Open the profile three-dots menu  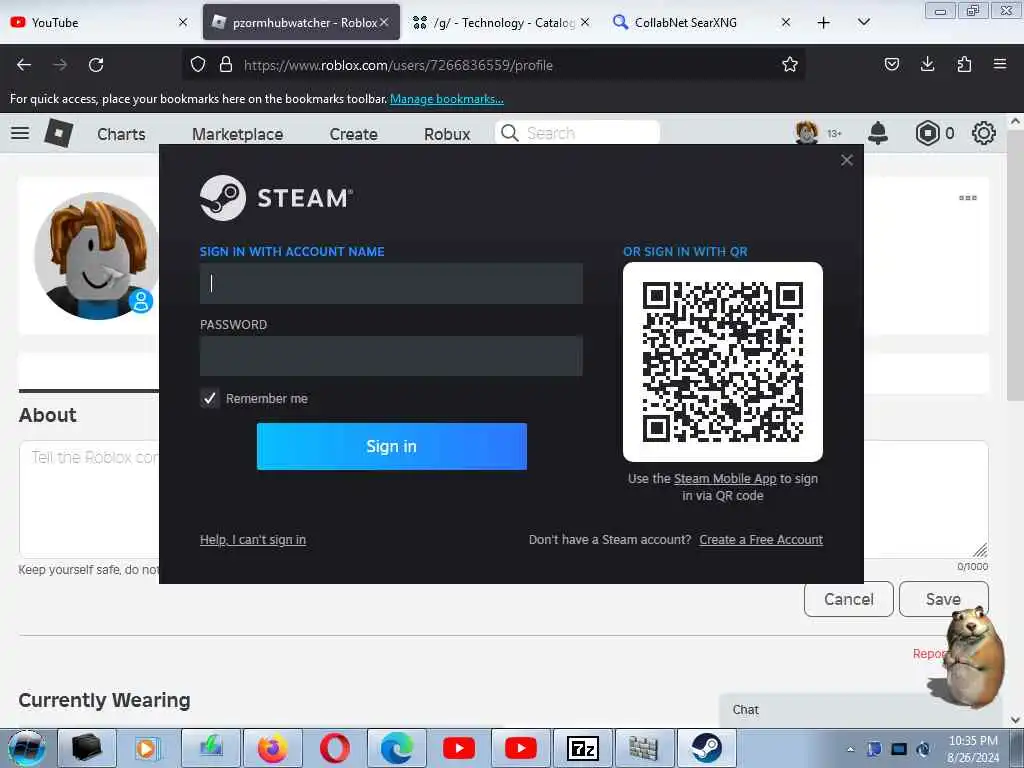click(967, 197)
